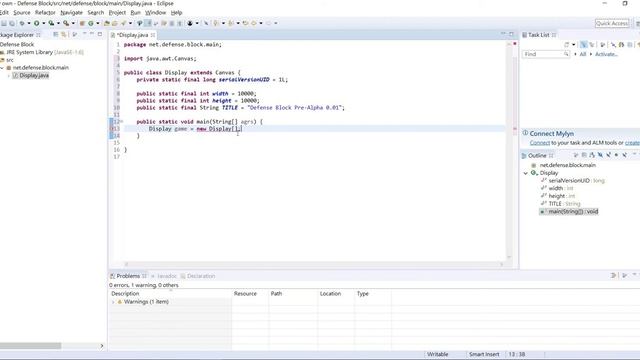Click the New Java Class toolbar icon
The height and width of the screenshot is (360, 640).
coord(91,23)
